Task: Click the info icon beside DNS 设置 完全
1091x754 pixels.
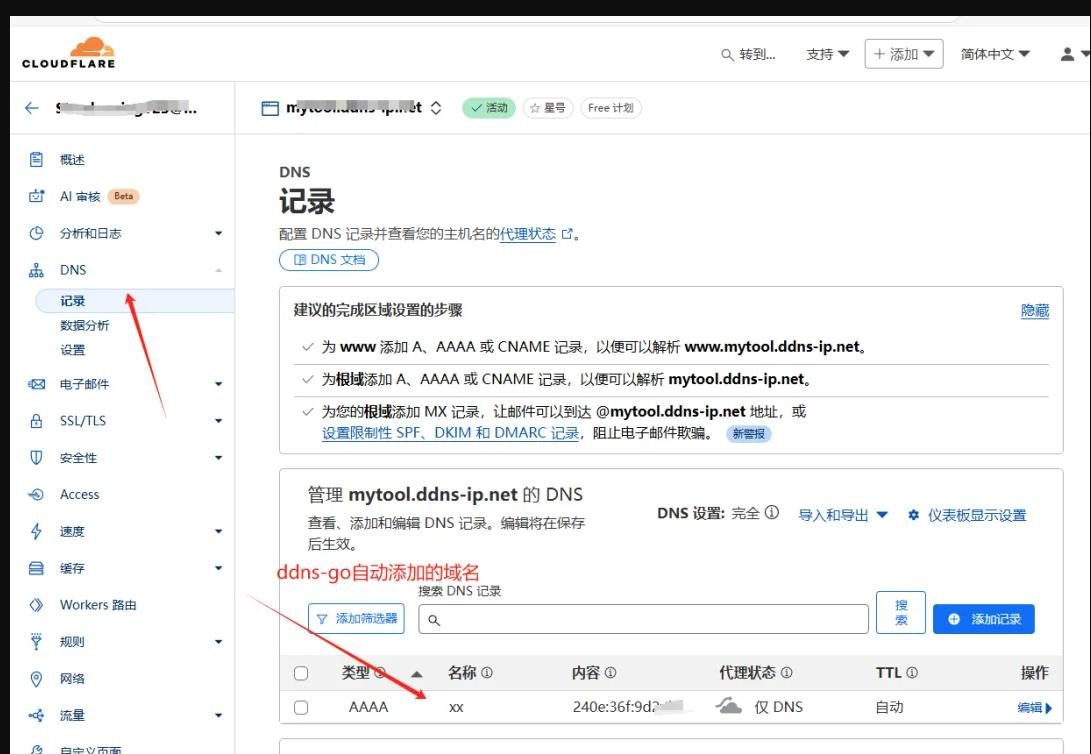Action: pyautogui.click(x=772, y=513)
